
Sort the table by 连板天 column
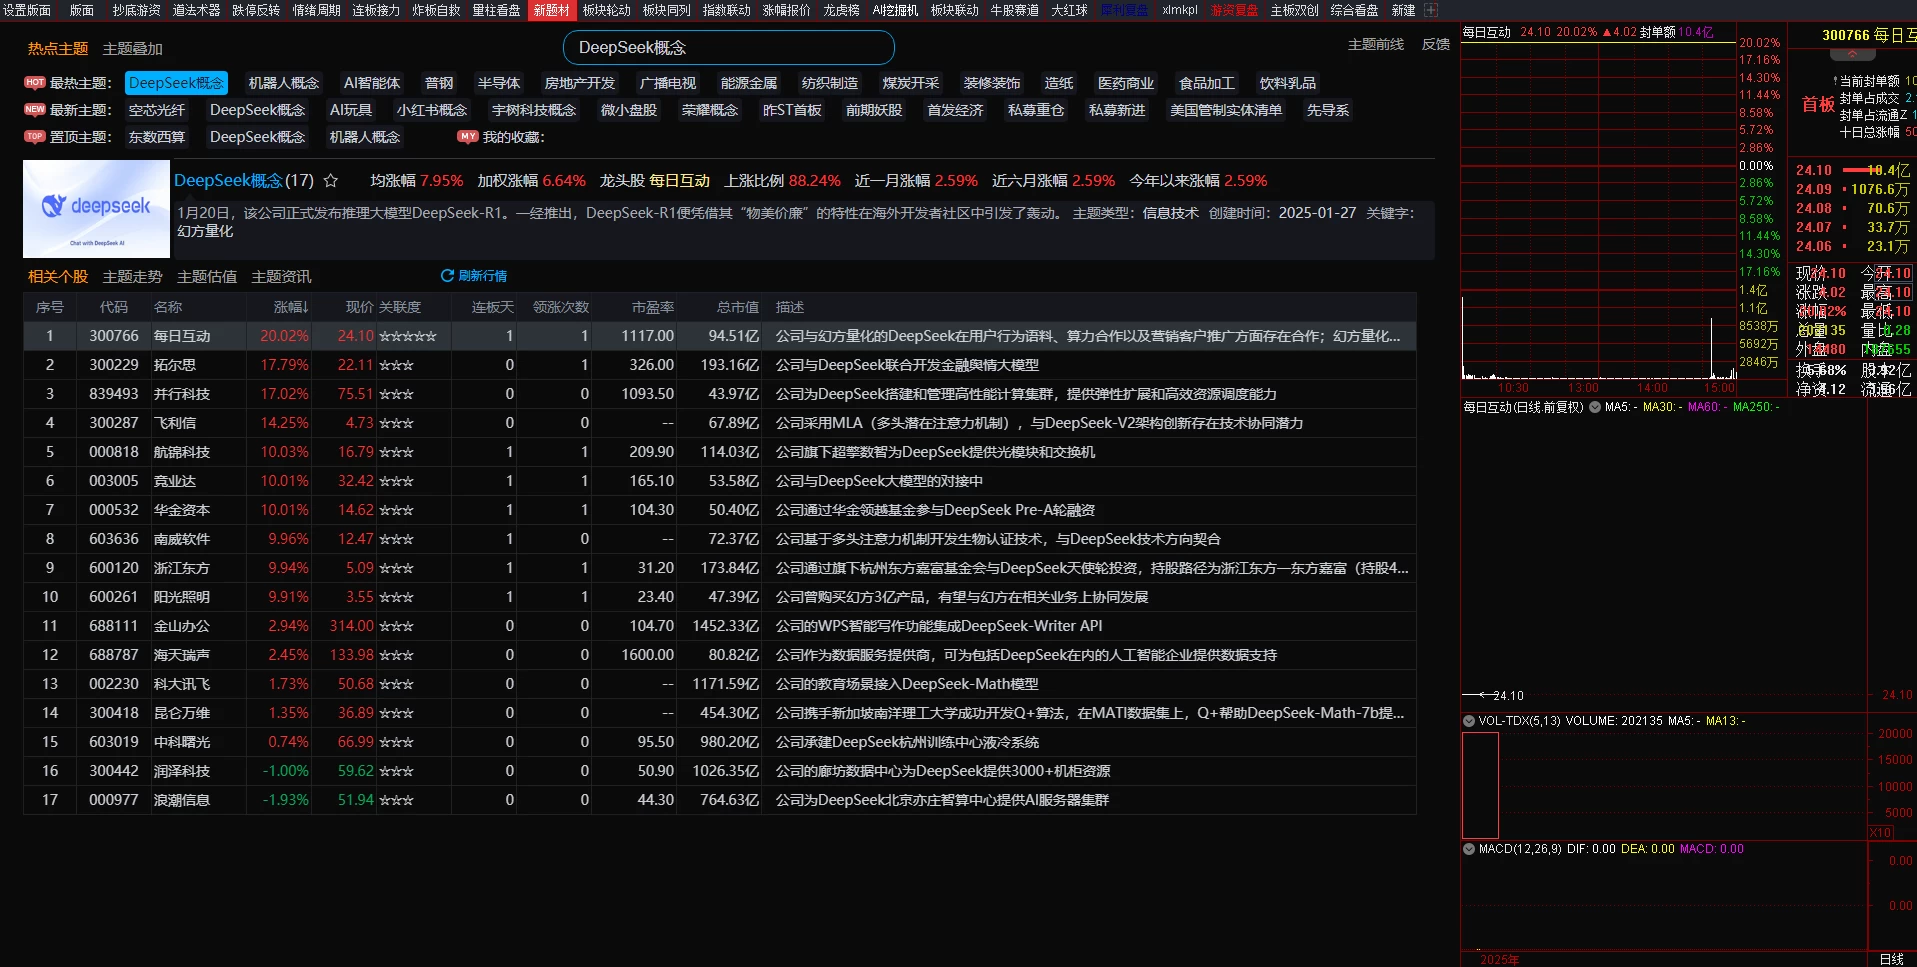[x=493, y=307]
